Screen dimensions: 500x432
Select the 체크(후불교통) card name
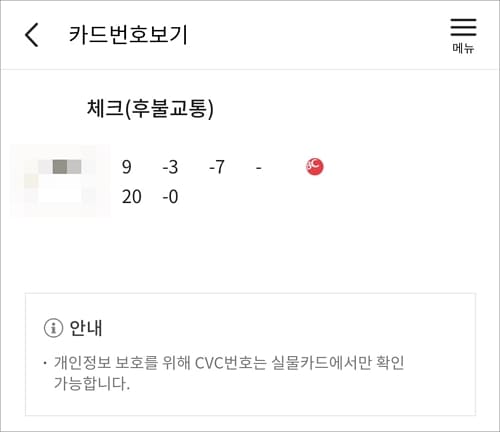[x=150, y=108]
